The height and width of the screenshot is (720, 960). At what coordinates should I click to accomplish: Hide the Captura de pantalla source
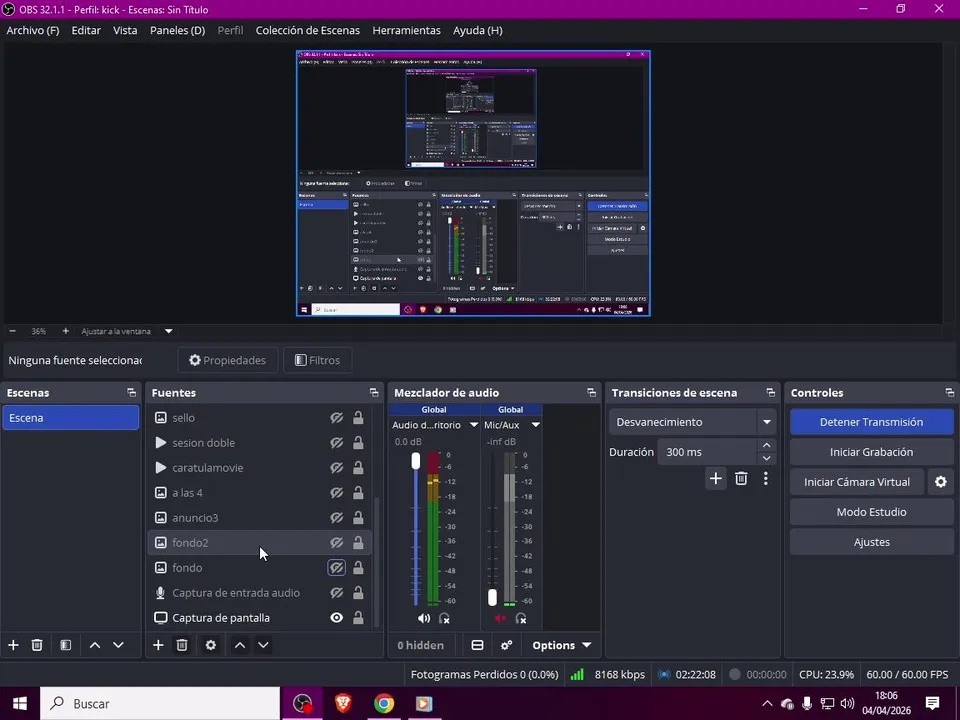pos(337,618)
